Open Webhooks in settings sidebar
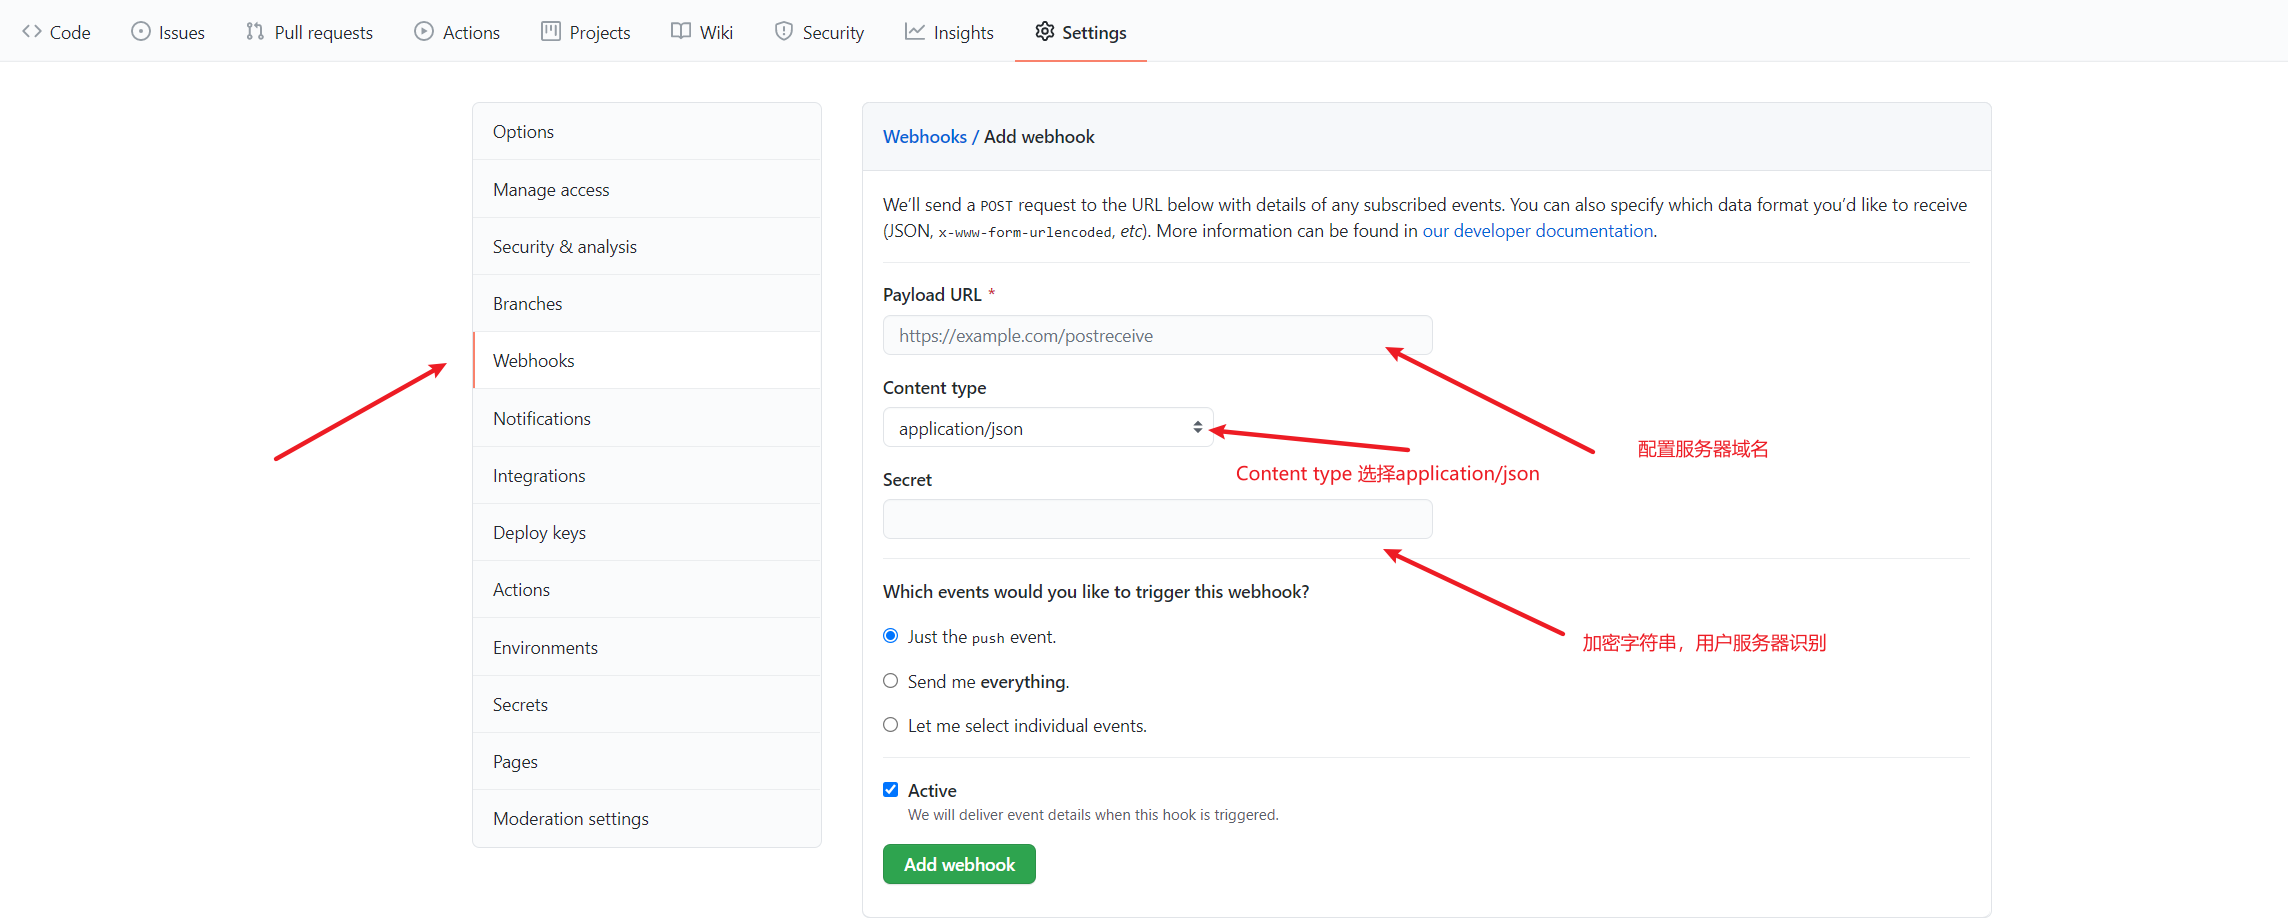This screenshot has width=2288, height=919. (534, 361)
